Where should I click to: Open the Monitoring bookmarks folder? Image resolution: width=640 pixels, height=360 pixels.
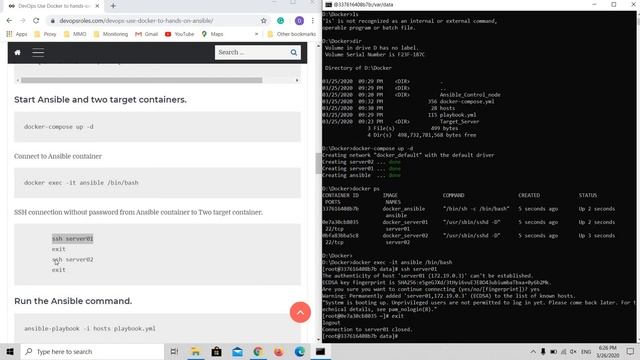point(111,34)
